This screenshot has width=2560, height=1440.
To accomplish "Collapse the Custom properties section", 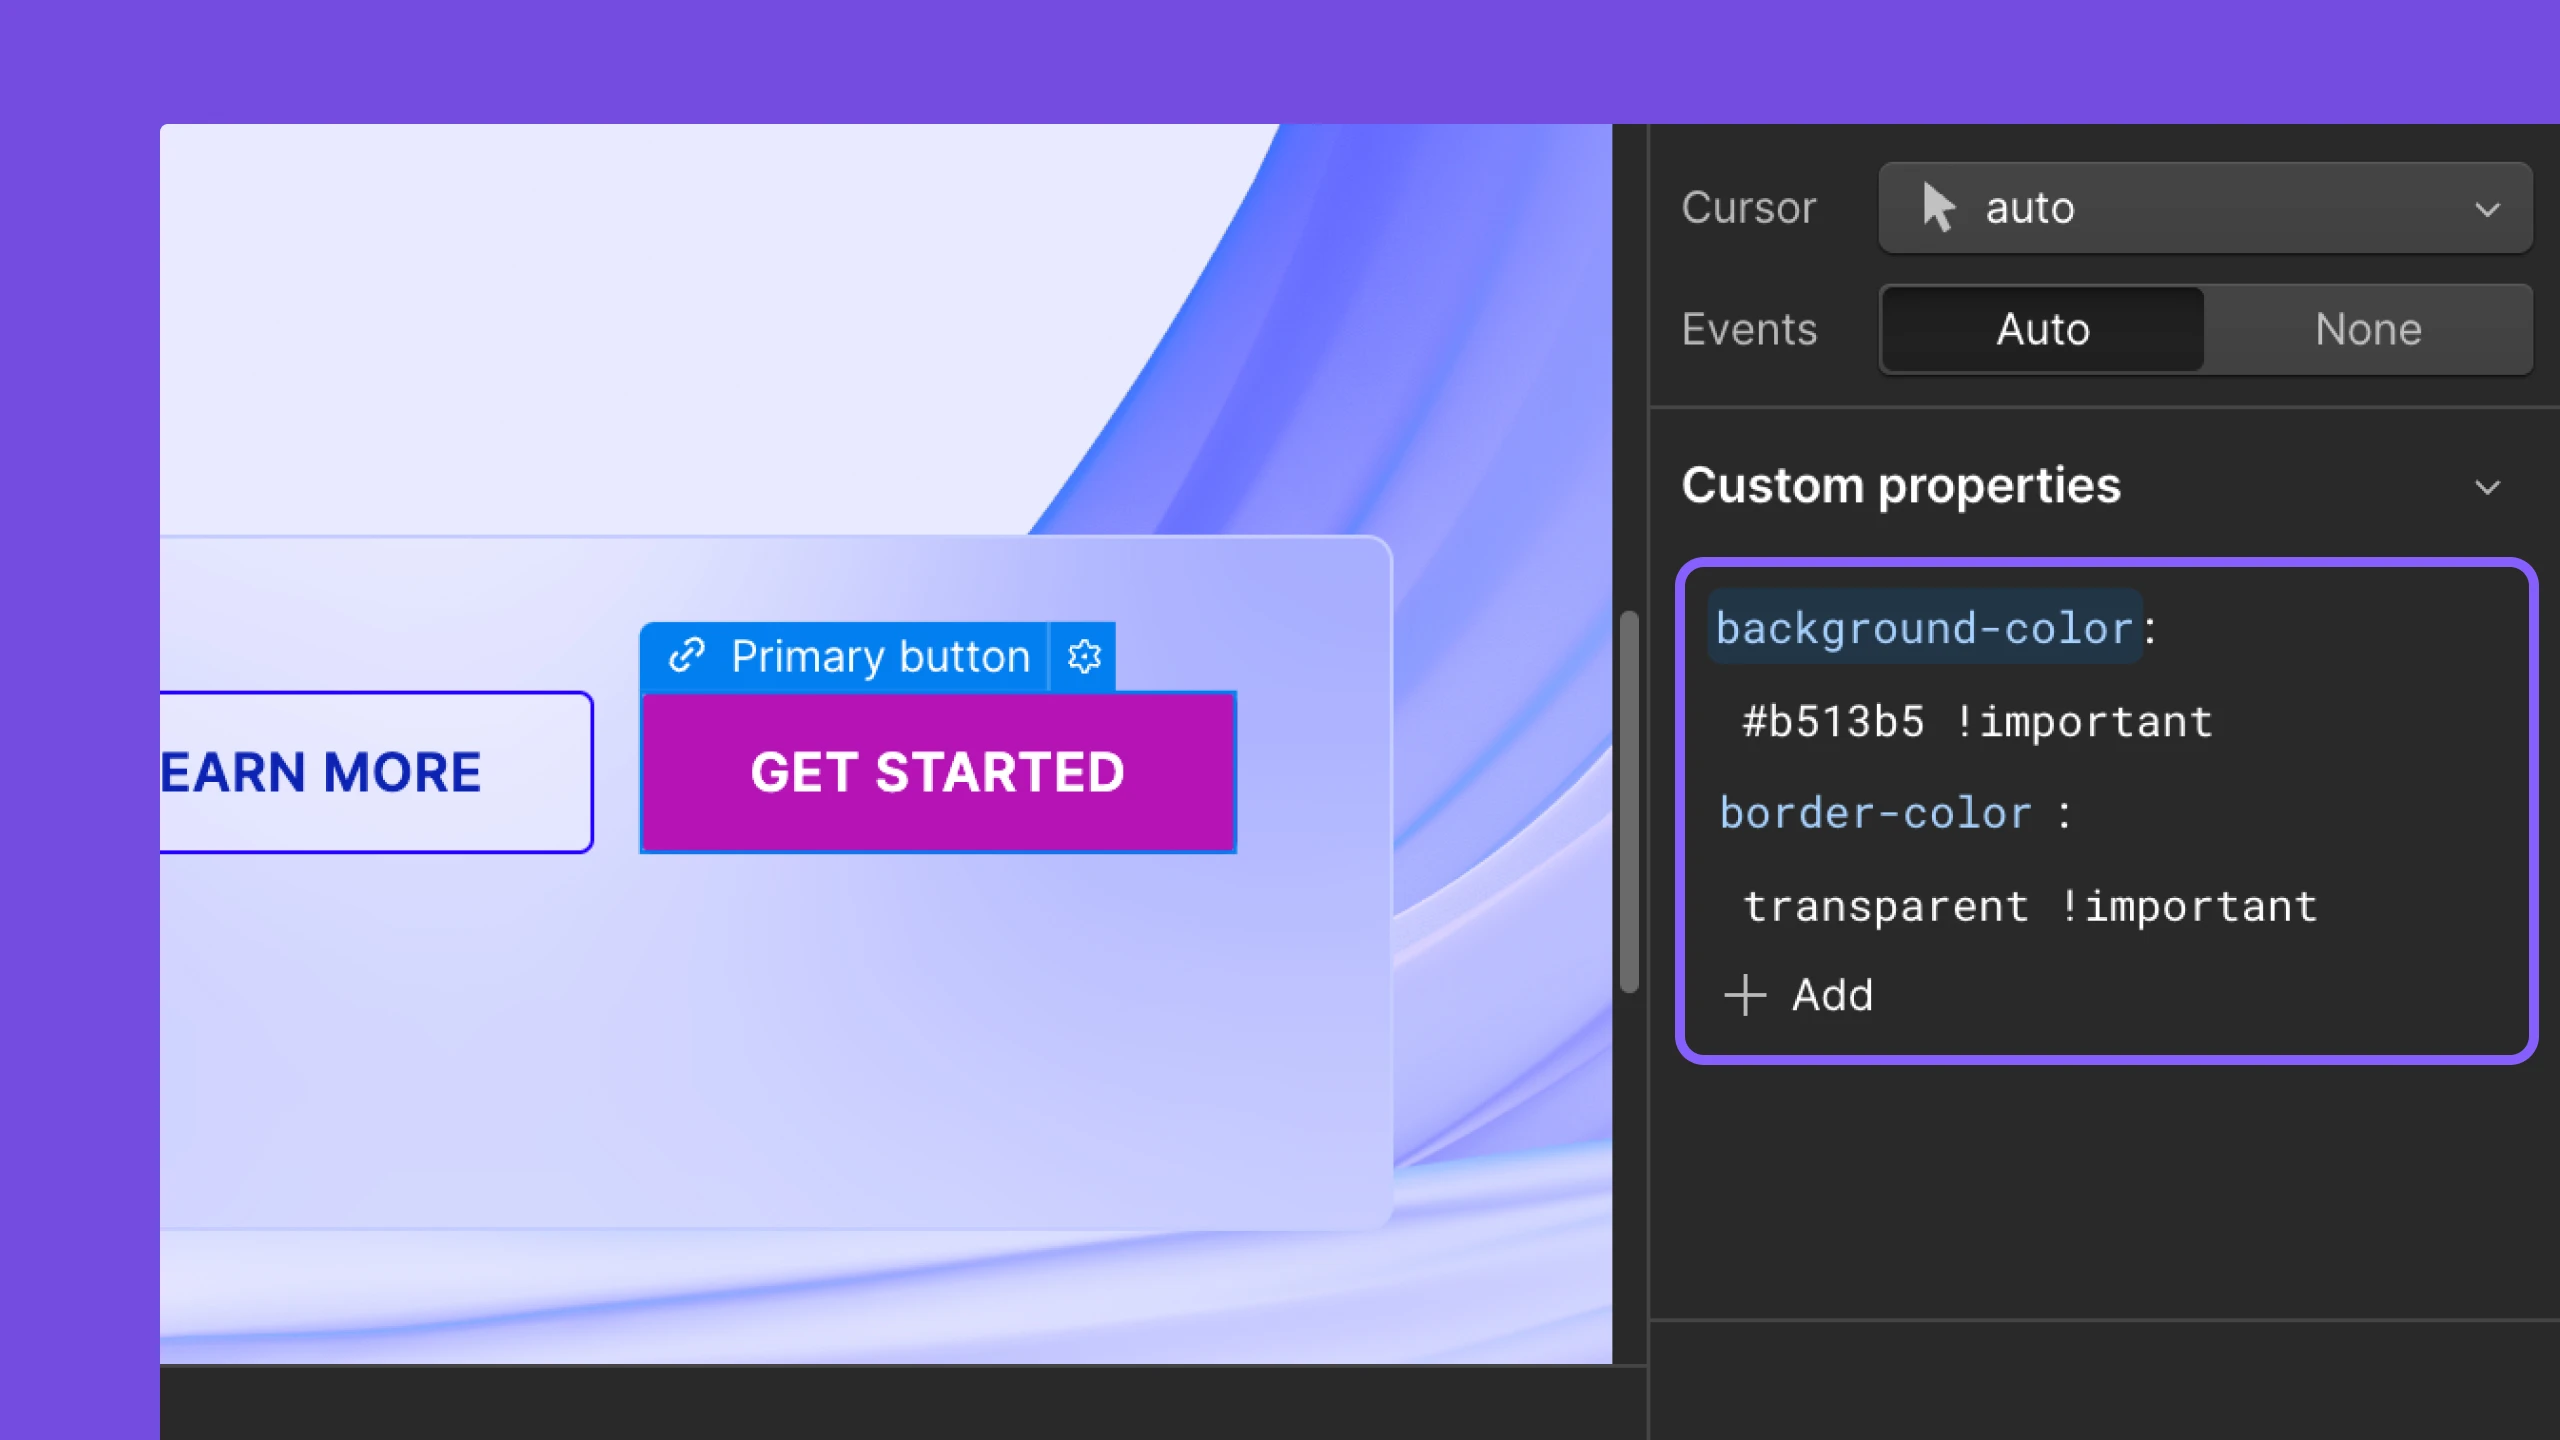I will (2487, 487).
